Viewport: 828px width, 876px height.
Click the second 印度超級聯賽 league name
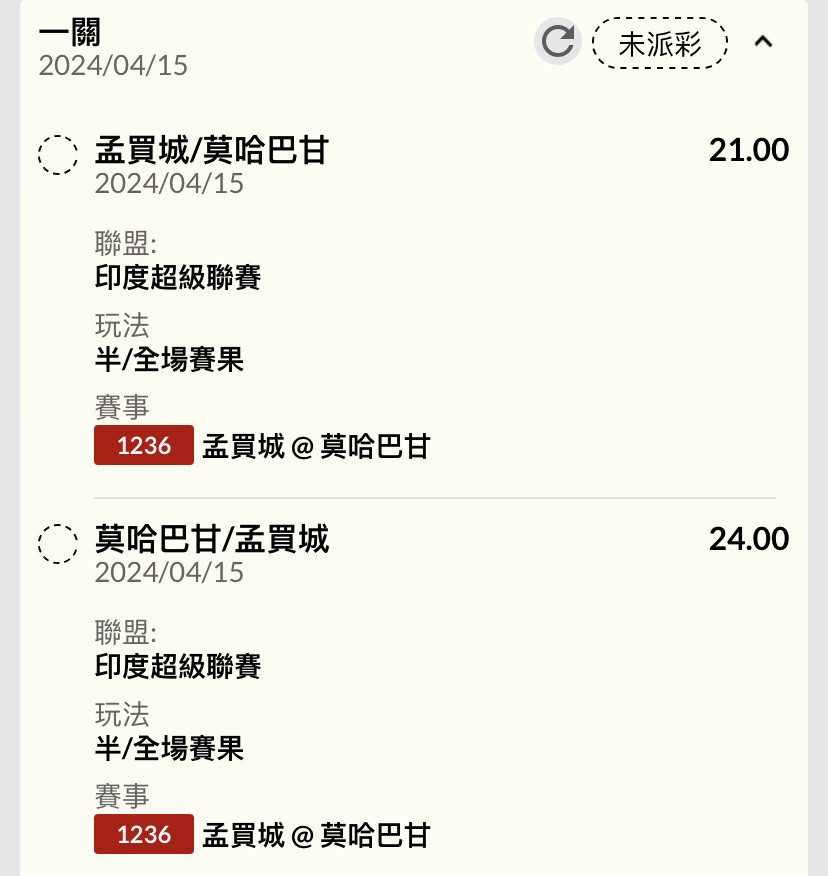pos(178,666)
